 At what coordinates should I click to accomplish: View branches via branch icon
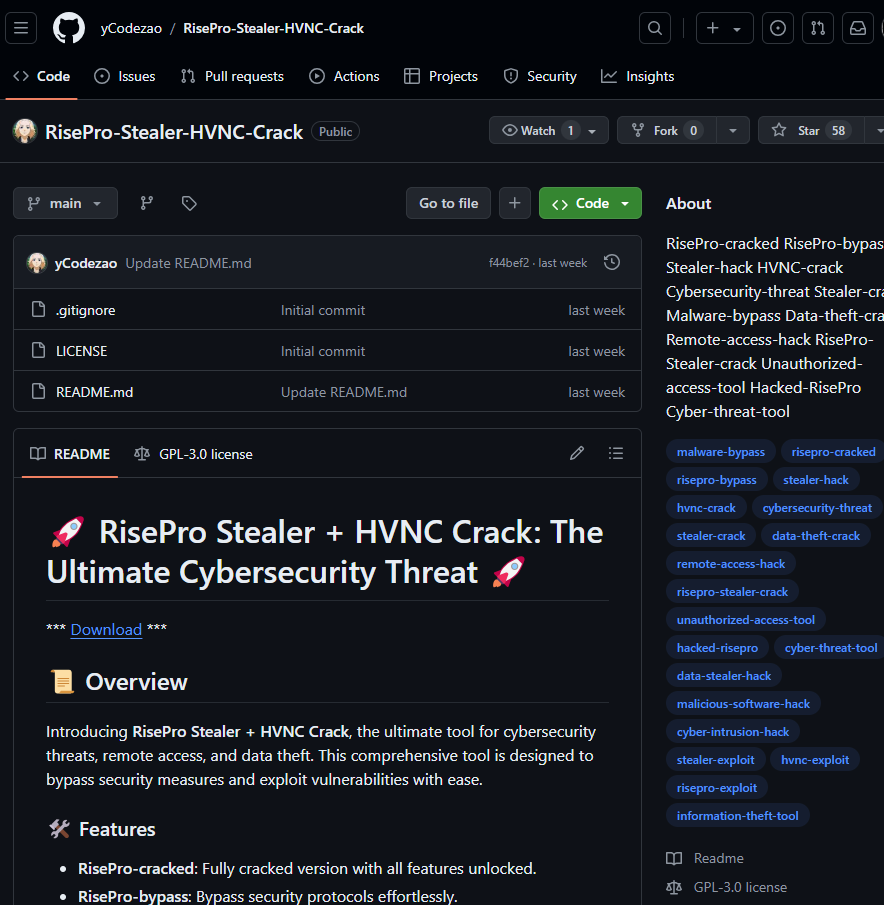[x=147, y=203]
